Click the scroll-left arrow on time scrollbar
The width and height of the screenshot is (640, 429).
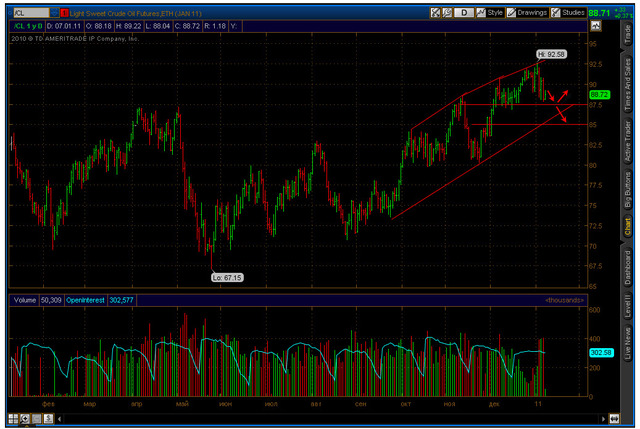click(60, 418)
